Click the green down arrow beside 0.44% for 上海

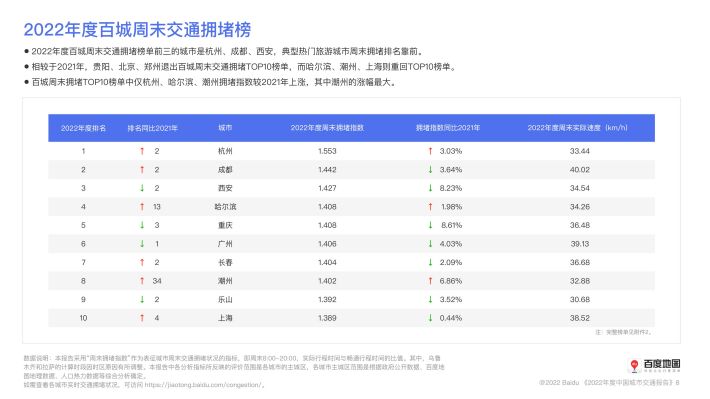pyautogui.click(x=430, y=318)
